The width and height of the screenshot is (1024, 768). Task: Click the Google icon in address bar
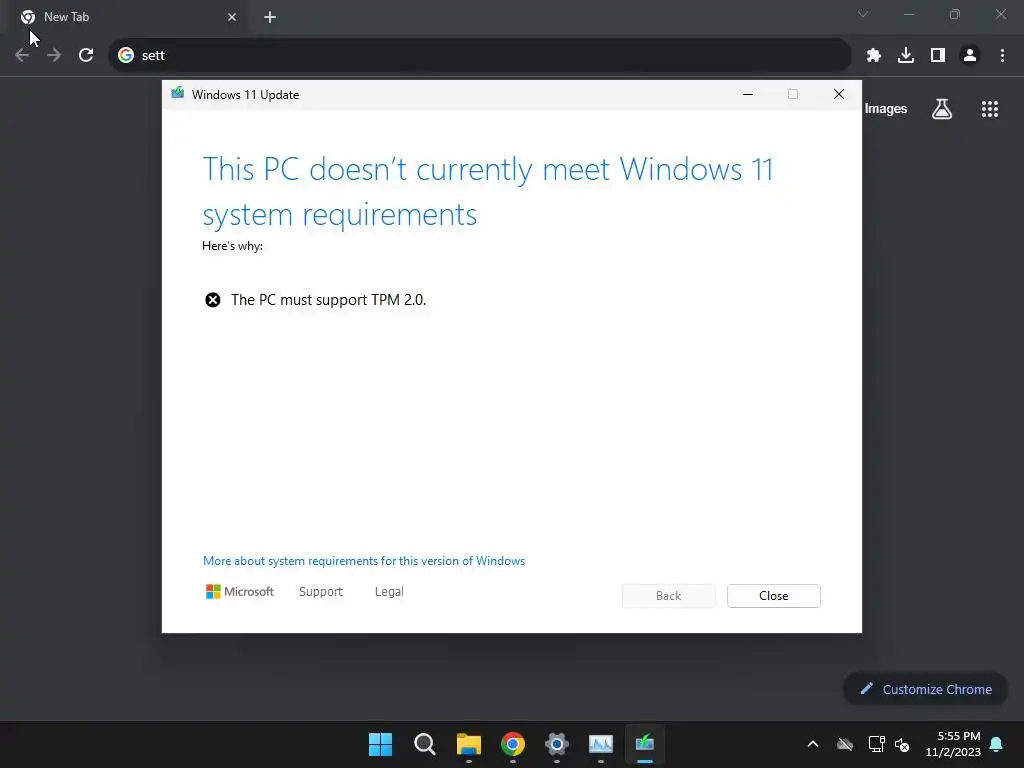[x=126, y=56]
